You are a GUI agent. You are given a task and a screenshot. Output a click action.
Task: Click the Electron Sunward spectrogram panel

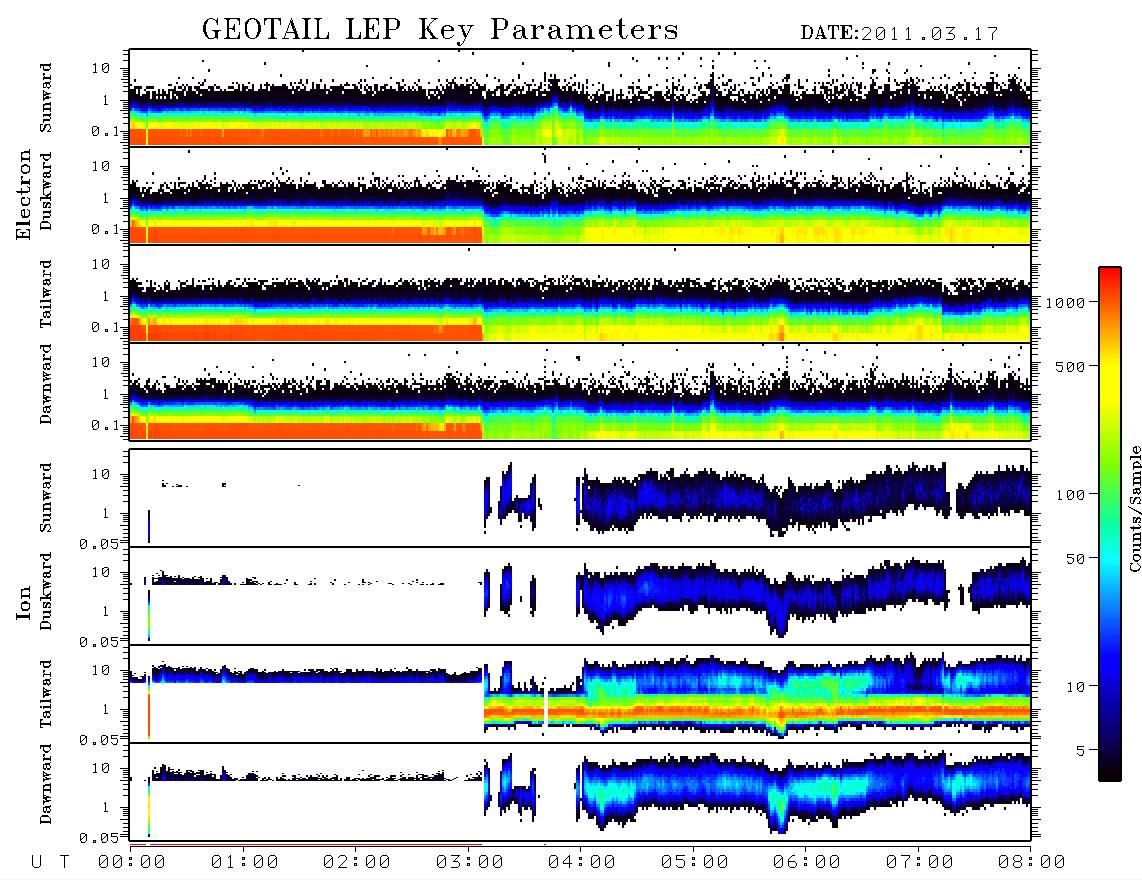coord(580,98)
